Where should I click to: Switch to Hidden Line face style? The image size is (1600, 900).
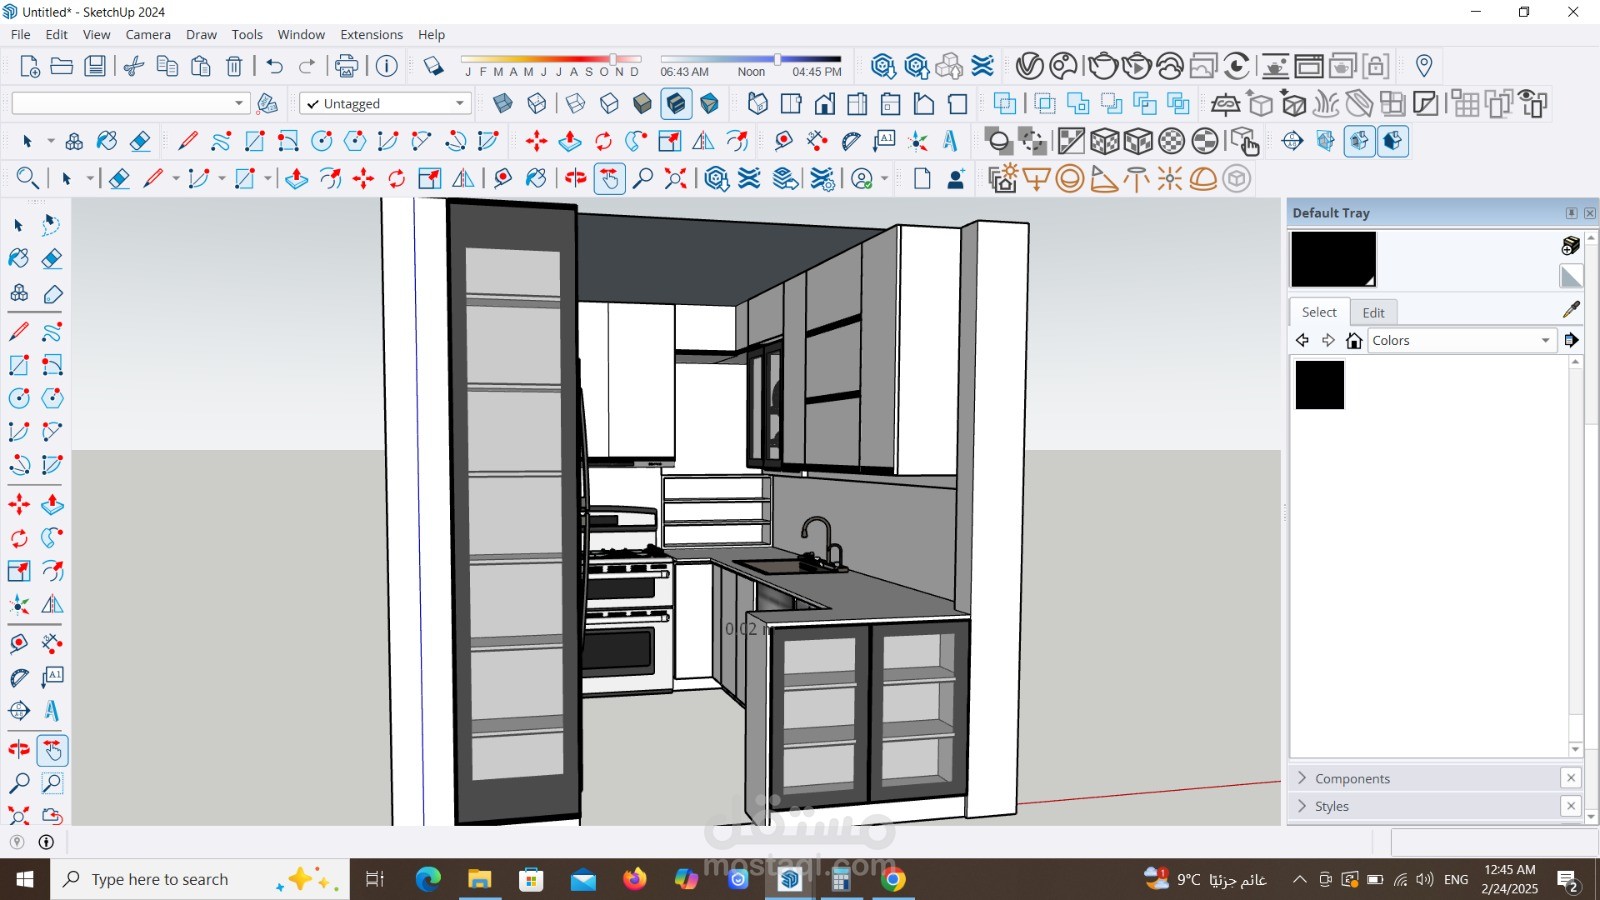(x=609, y=104)
